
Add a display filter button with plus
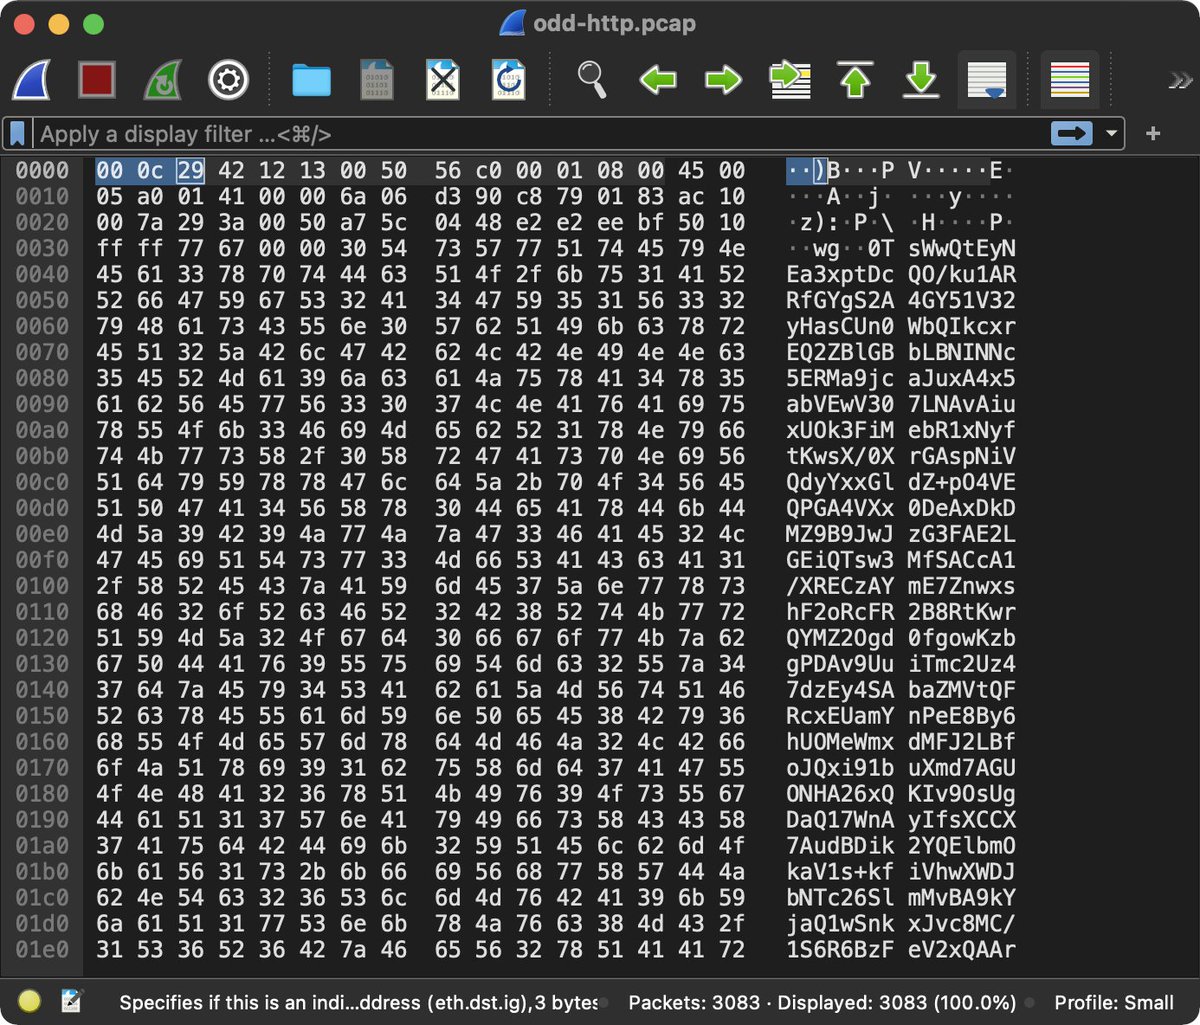[x=1153, y=133]
